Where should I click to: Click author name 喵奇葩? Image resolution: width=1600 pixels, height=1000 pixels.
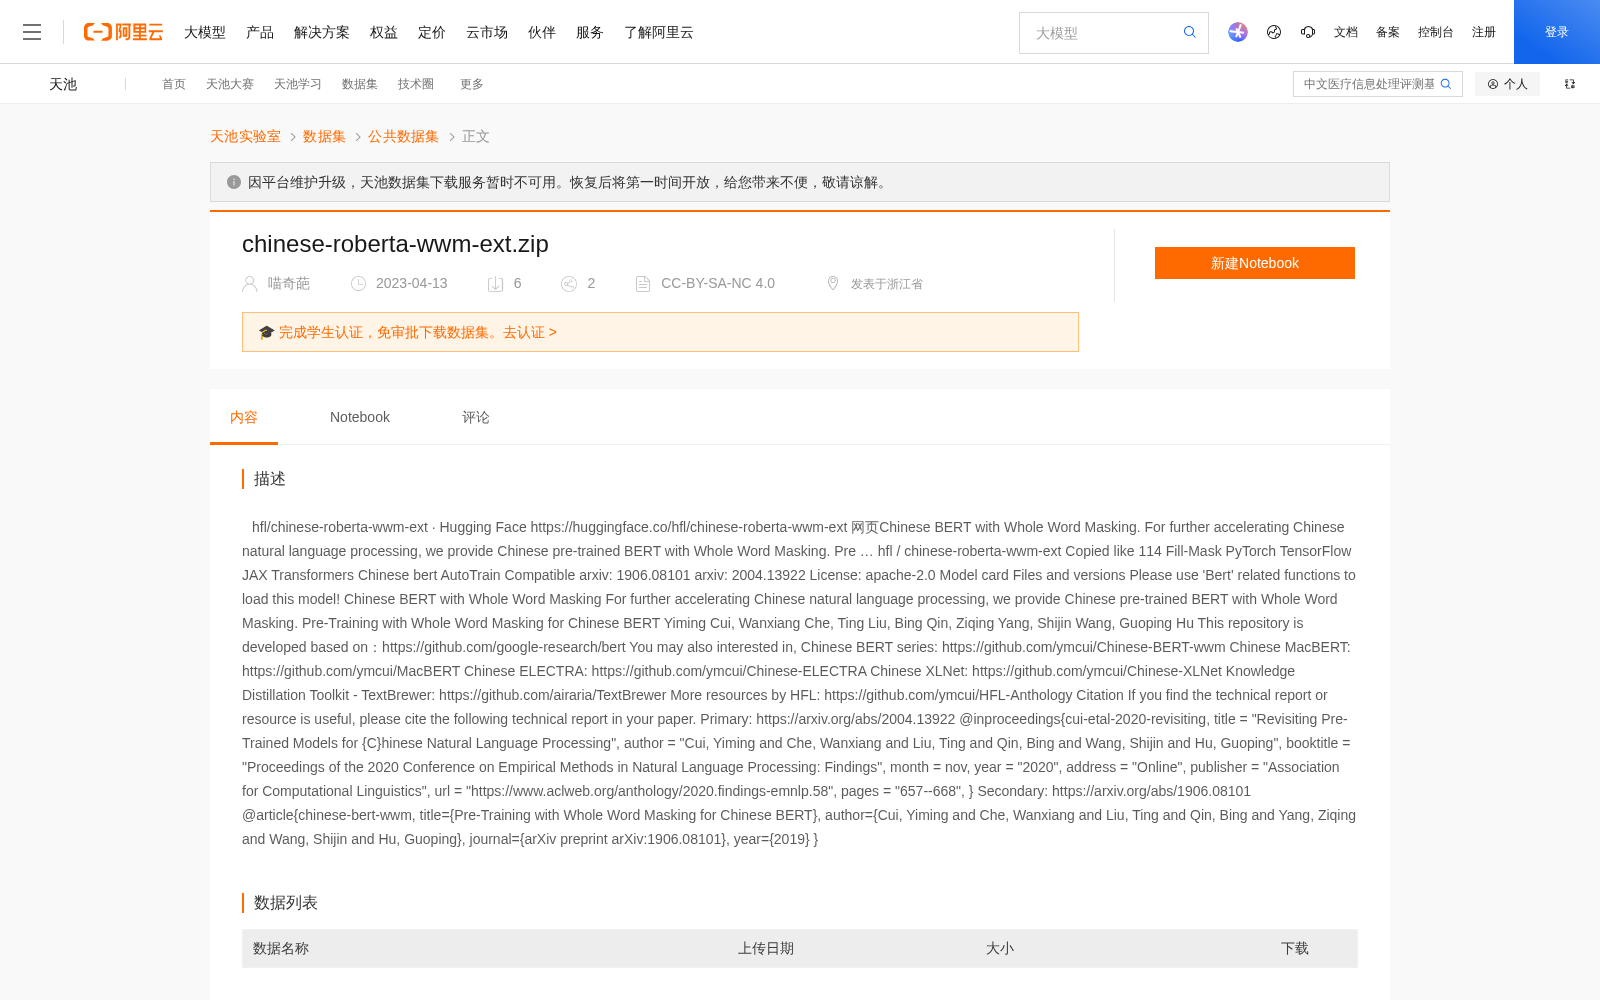point(289,283)
